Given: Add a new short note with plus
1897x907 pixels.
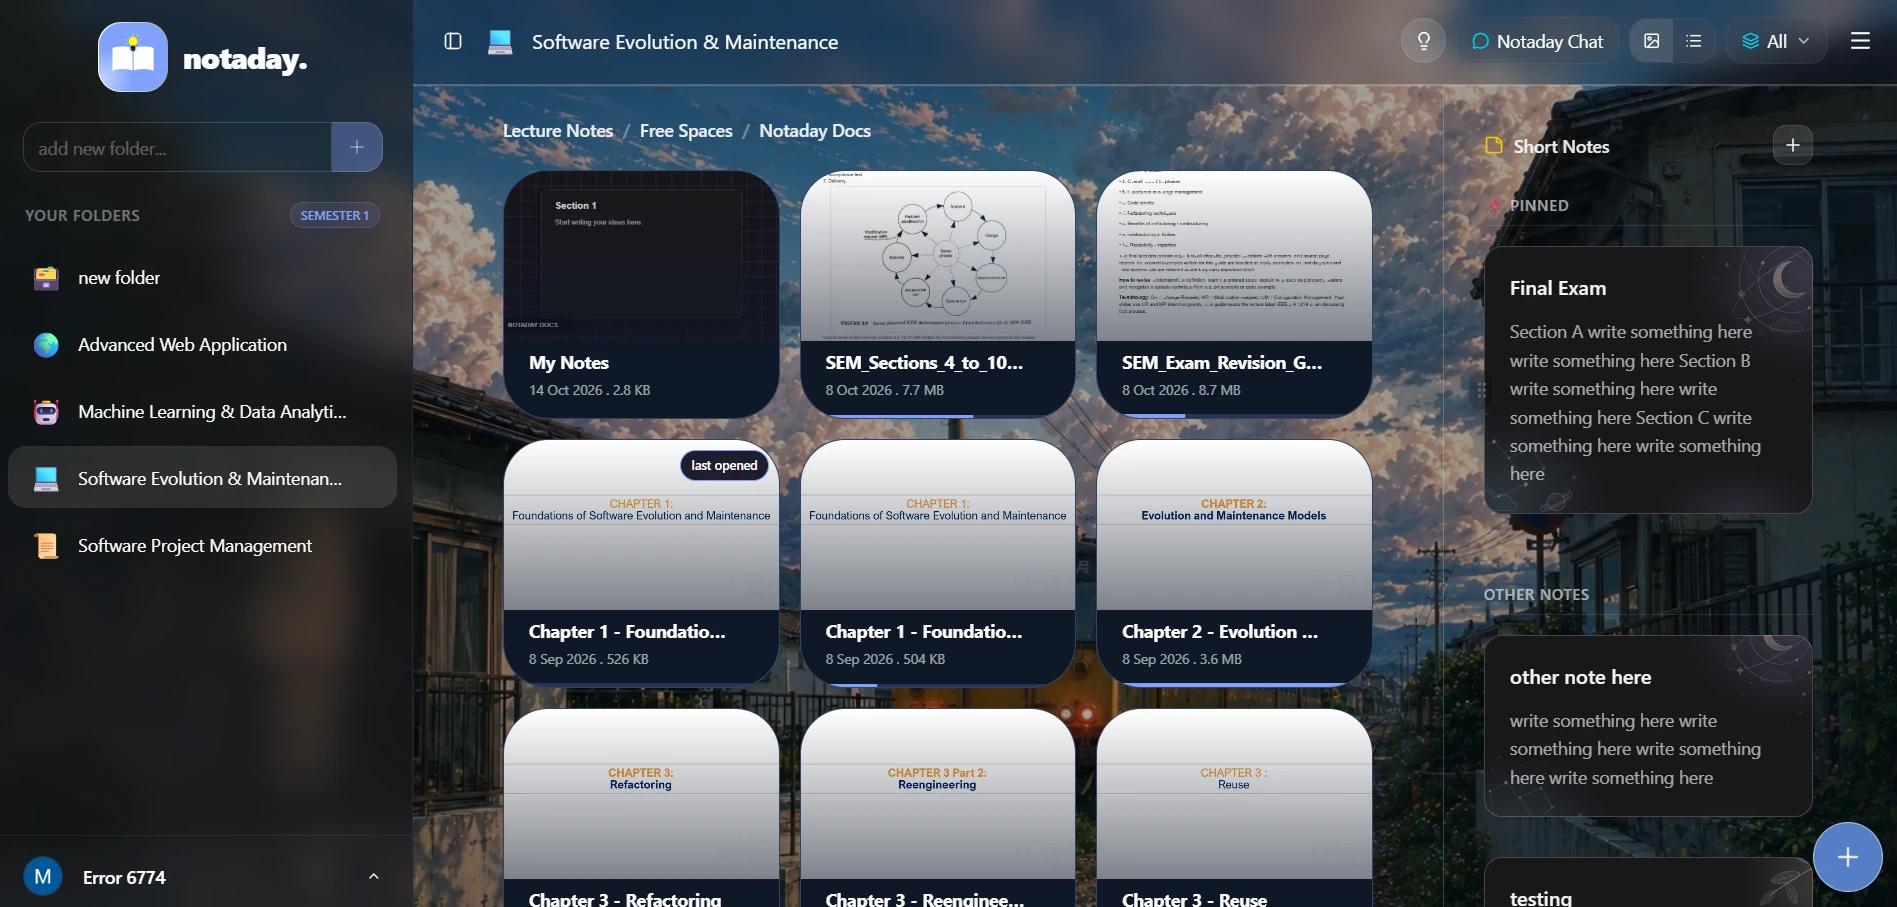Looking at the screenshot, I should [x=1792, y=145].
